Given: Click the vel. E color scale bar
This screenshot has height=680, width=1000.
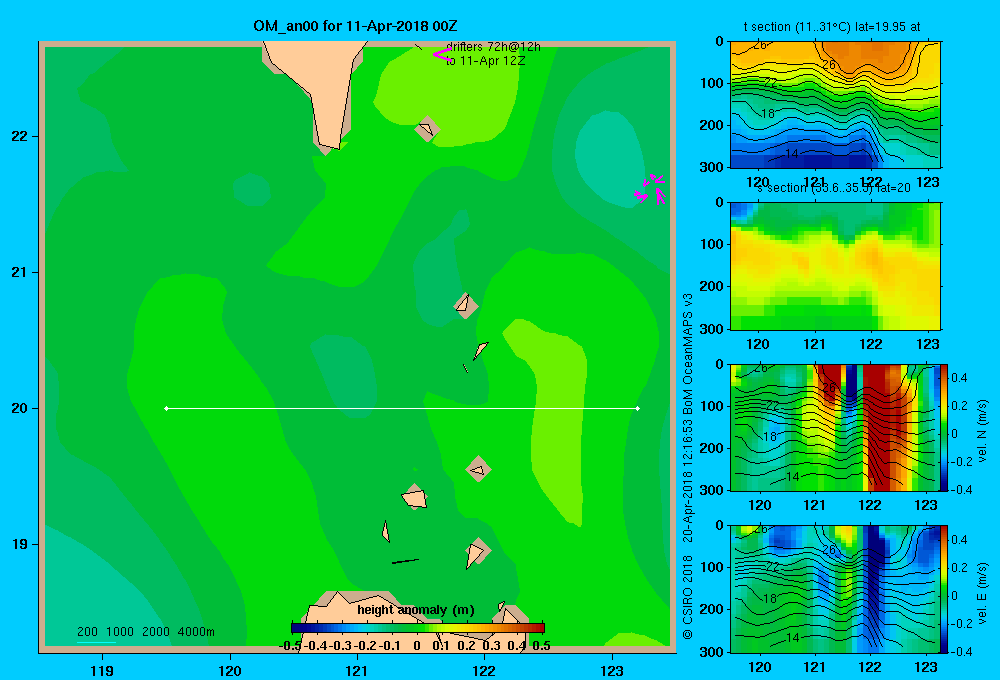Looking at the screenshot, I should click(x=945, y=589).
